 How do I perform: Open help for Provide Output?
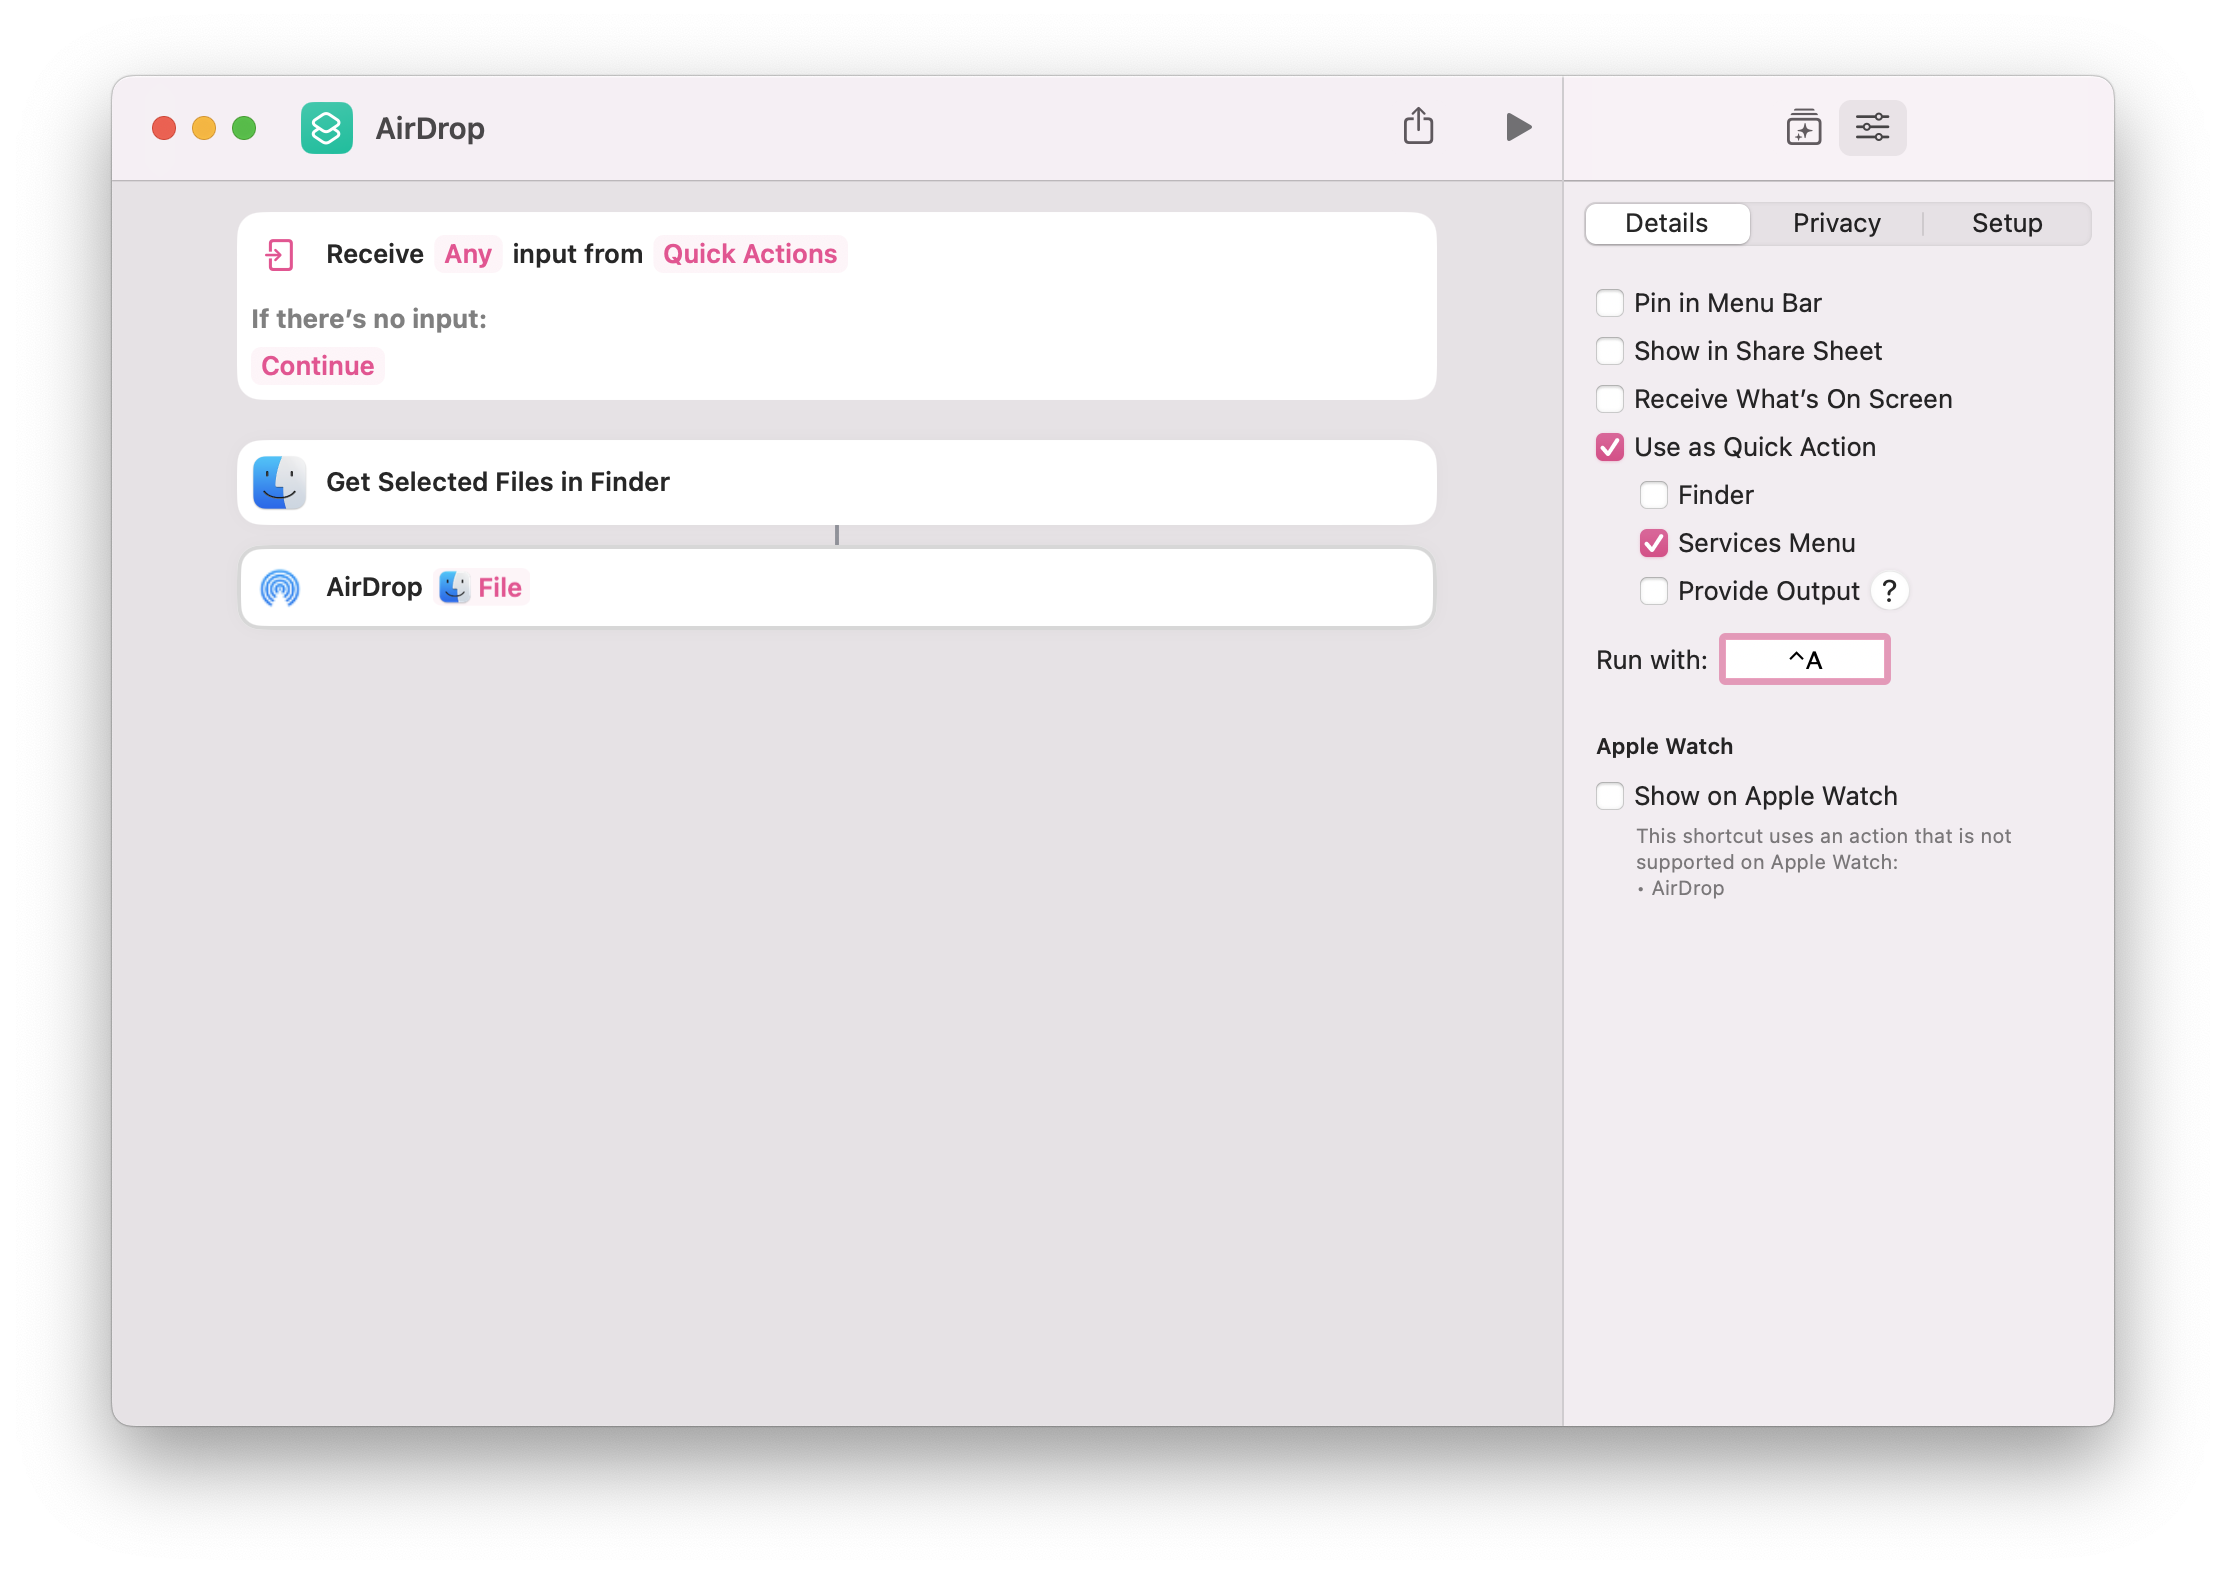click(1889, 591)
